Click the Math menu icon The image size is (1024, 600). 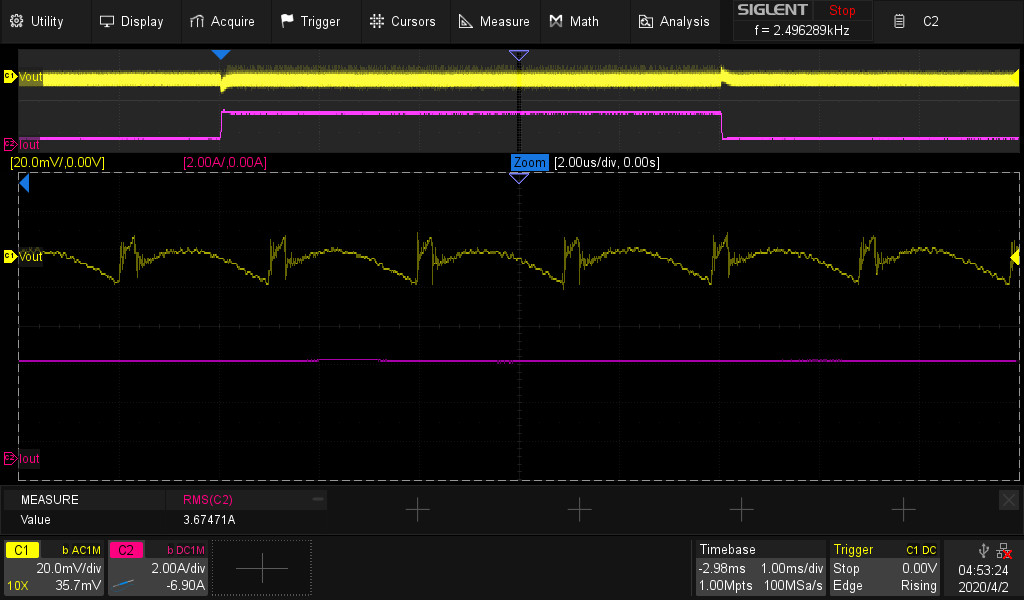[x=556, y=21]
